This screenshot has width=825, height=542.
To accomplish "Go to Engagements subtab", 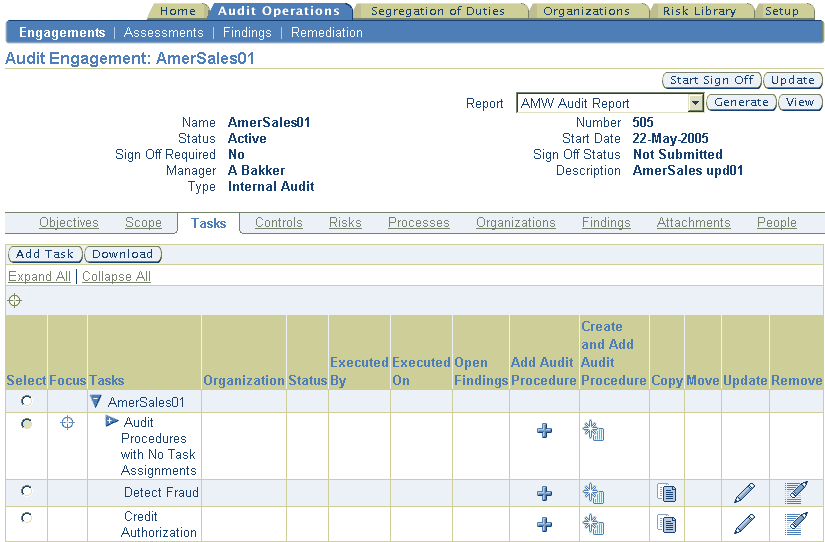I will 62,33.
